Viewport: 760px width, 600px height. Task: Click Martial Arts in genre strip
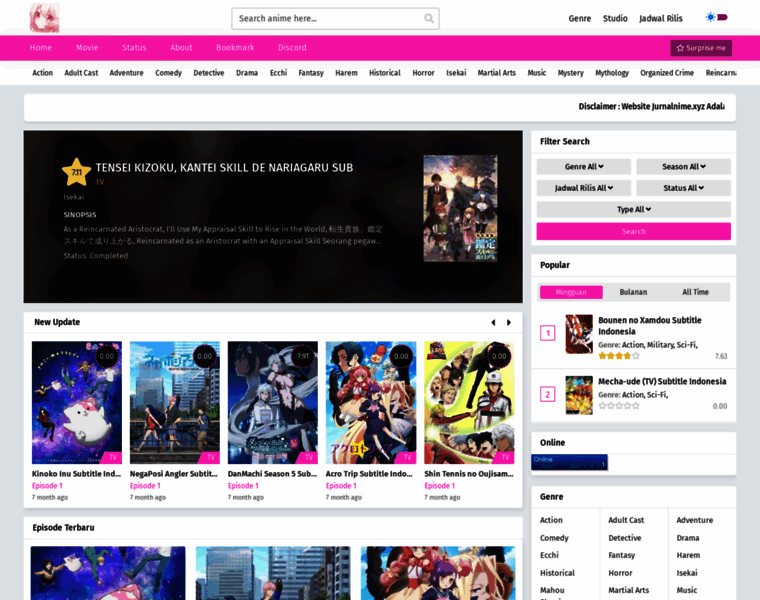[x=497, y=73]
